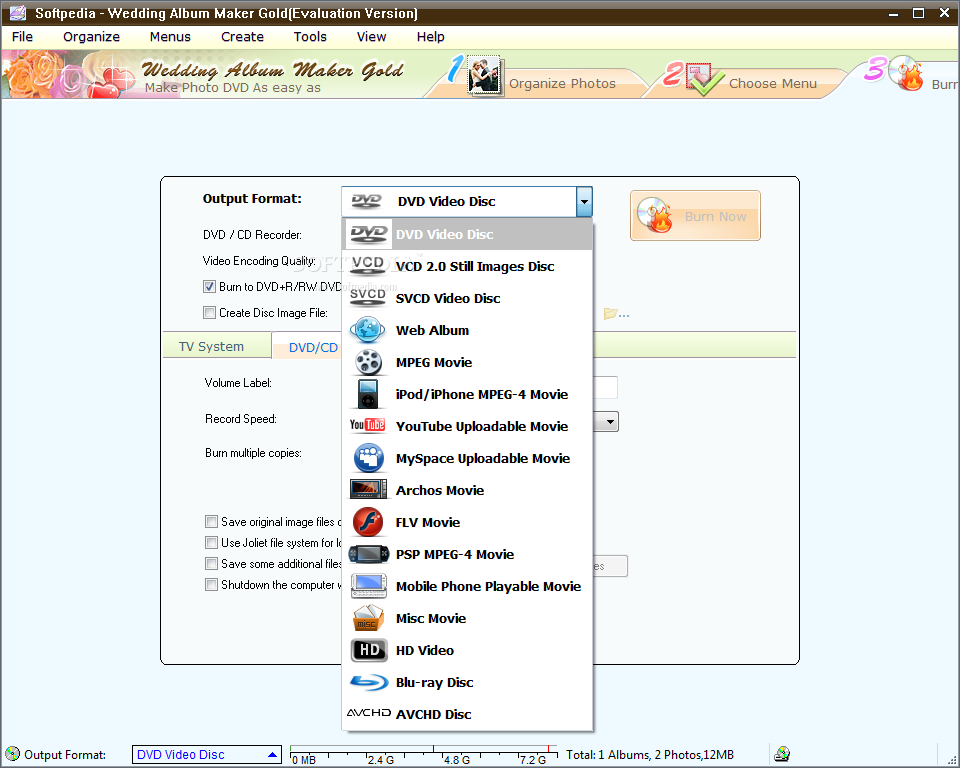
Task: Click the Archos player icon
Action: [368, 489]
